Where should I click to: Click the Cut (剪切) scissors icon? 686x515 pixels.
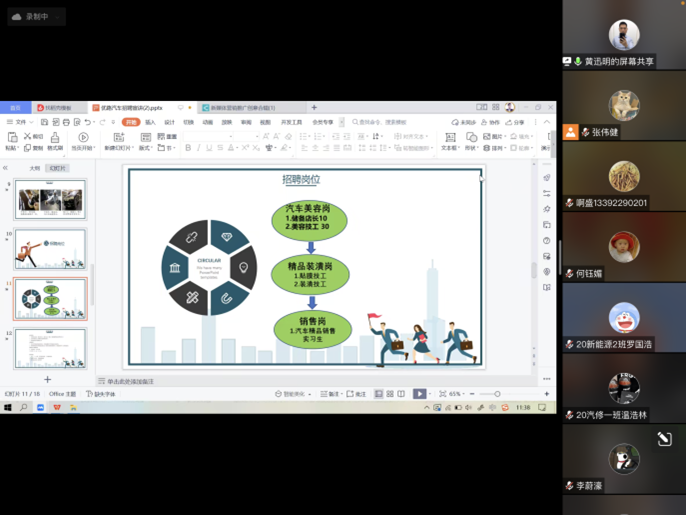(34, 136)
